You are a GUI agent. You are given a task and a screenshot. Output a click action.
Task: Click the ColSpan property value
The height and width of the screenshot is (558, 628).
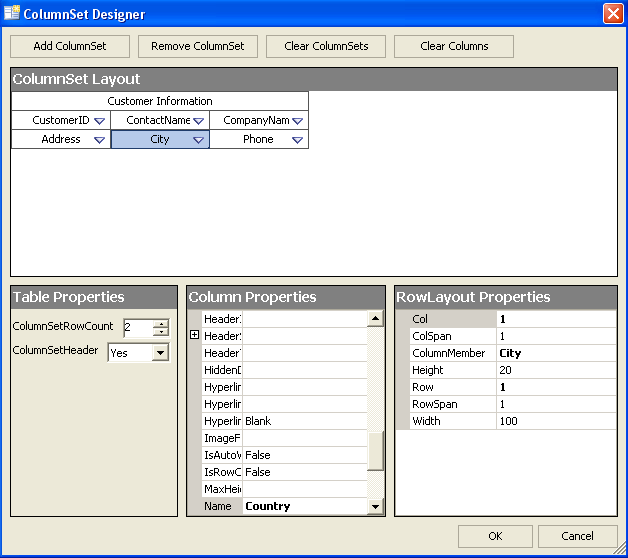(556, 336)
